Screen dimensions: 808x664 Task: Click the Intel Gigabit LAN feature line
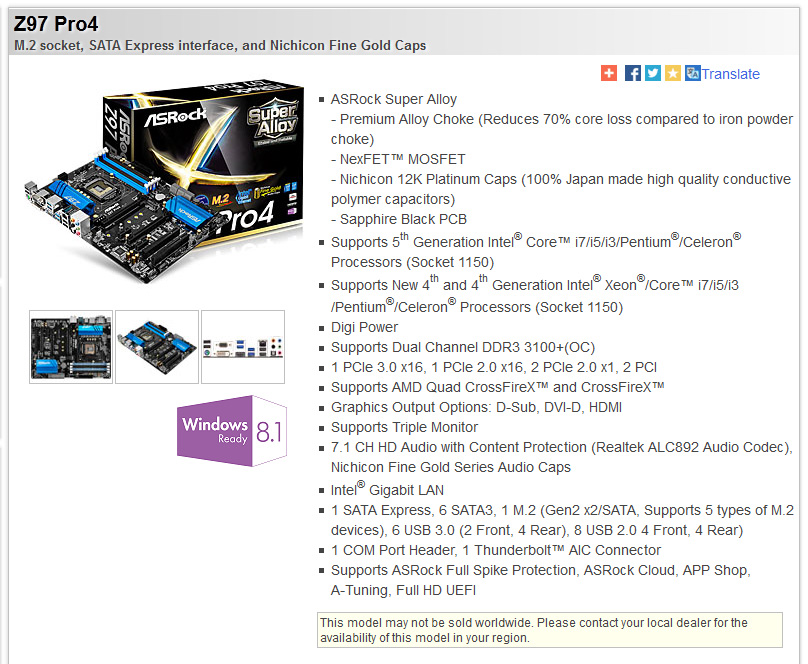coord(387,489)
